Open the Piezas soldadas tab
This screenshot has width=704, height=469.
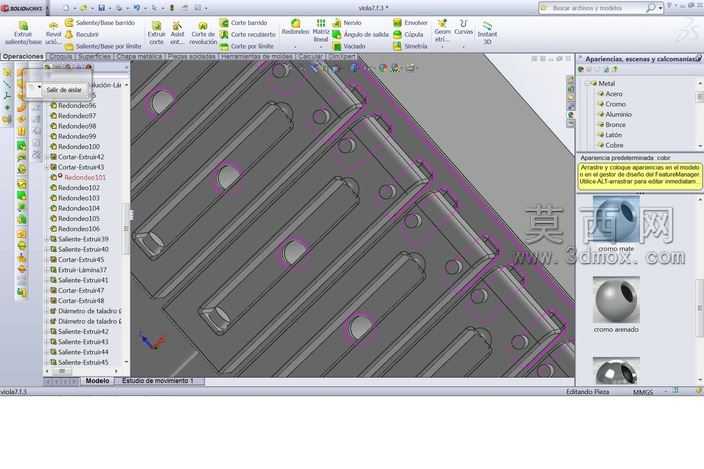coord(192,57)
